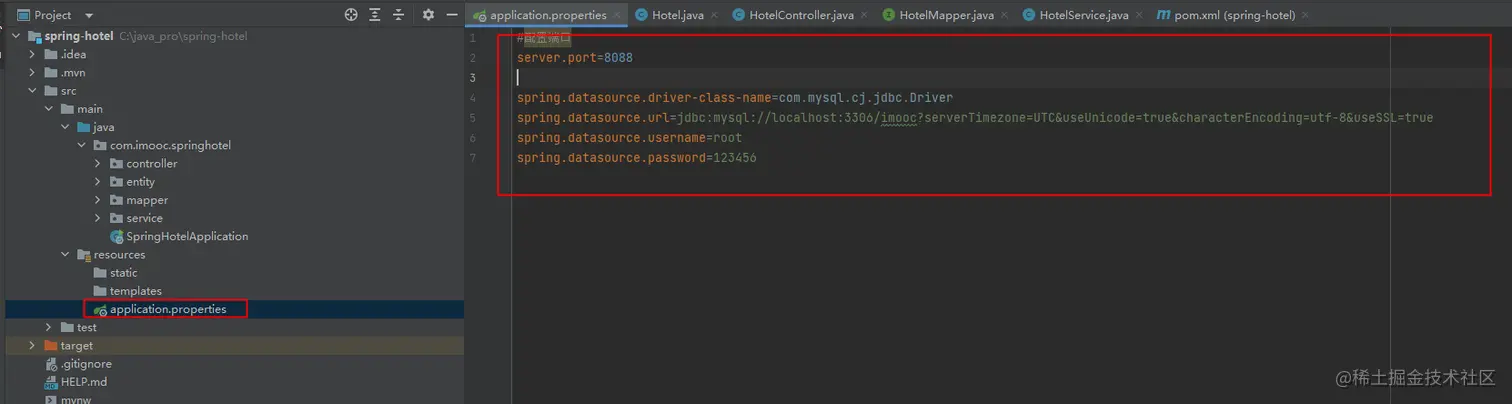Expand the entity package
1512x404 pixels.
pos(98,182)
